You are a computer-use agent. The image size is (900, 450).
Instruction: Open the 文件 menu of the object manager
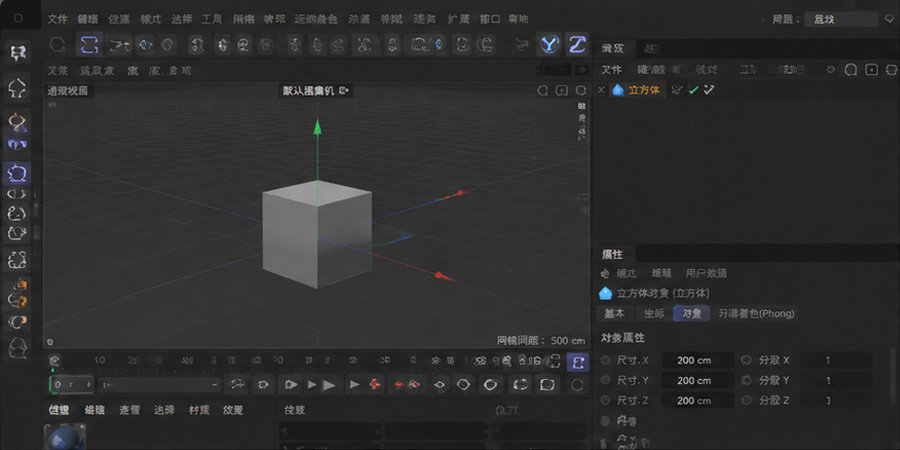coord(611,69)
